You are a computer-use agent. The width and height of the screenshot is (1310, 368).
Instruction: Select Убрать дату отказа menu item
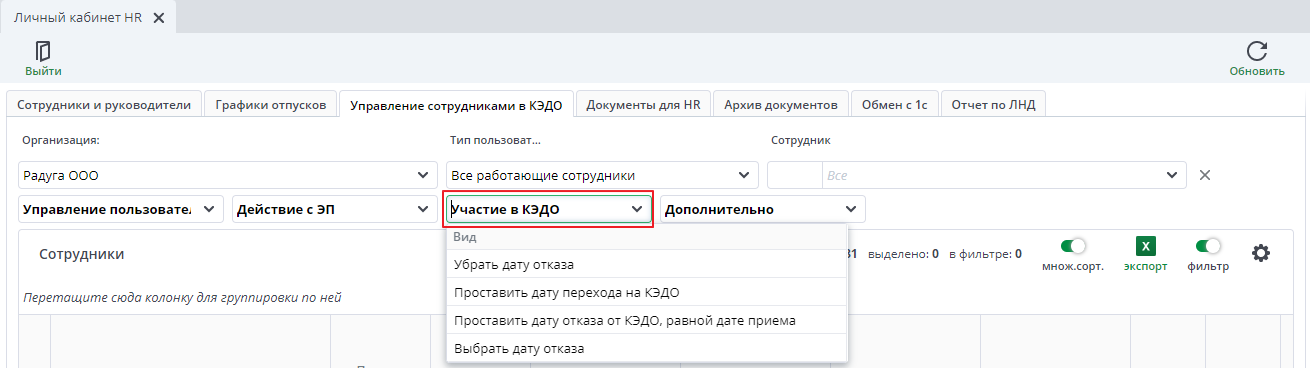click(647, 264)
